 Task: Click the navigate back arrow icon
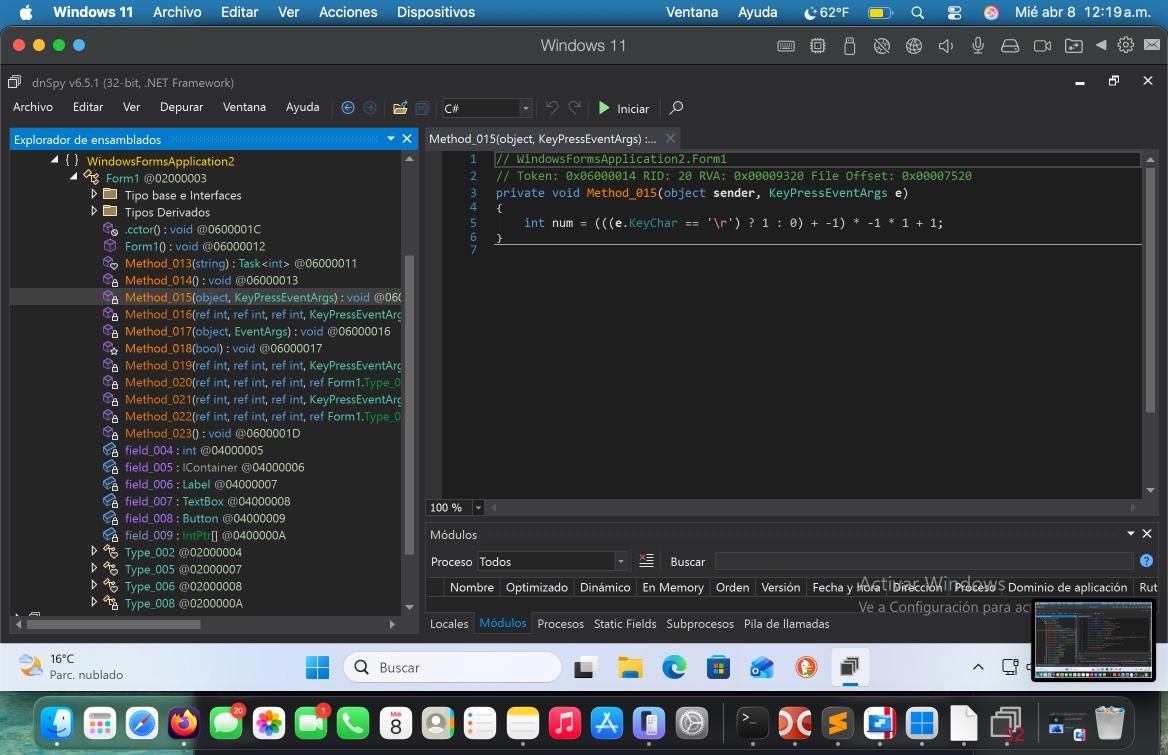348,108
